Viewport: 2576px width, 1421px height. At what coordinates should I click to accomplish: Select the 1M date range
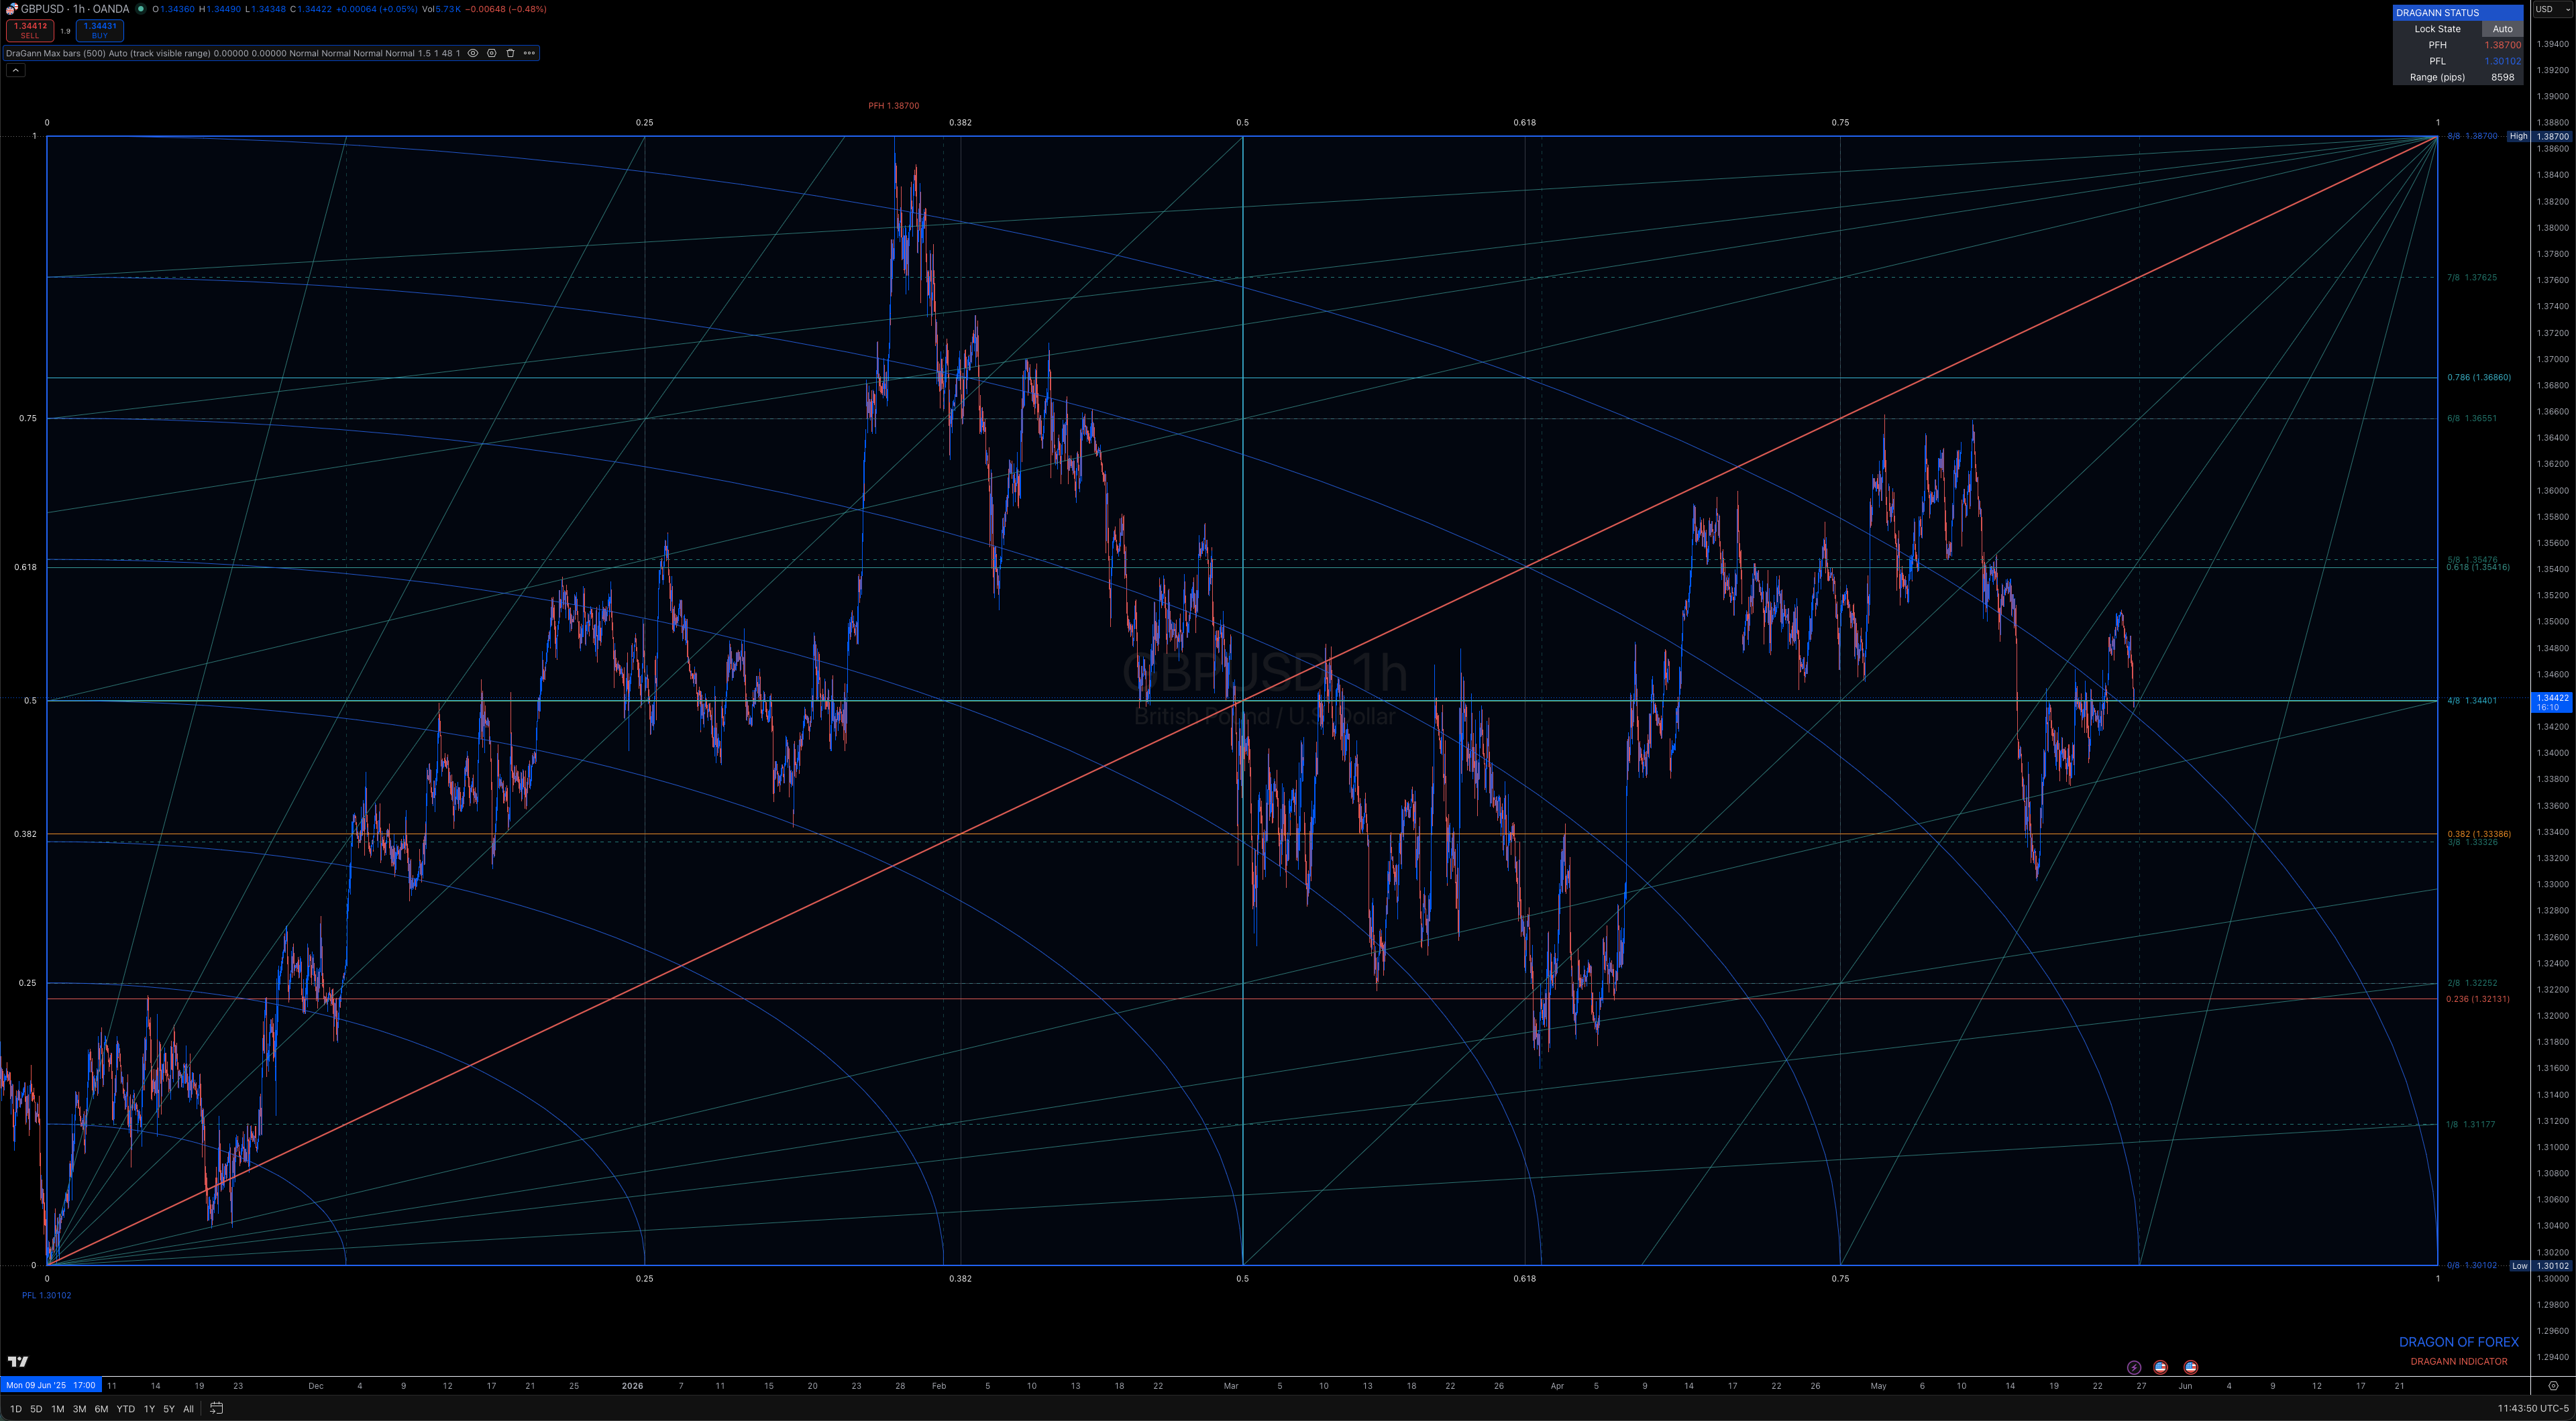pos(58,1409)
